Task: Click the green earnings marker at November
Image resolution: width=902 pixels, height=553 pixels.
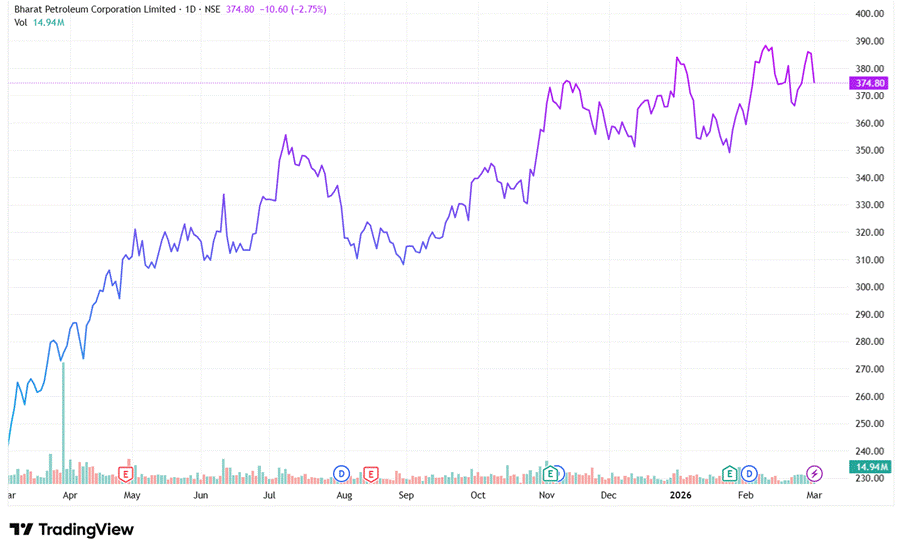Action: click(547, 473)
